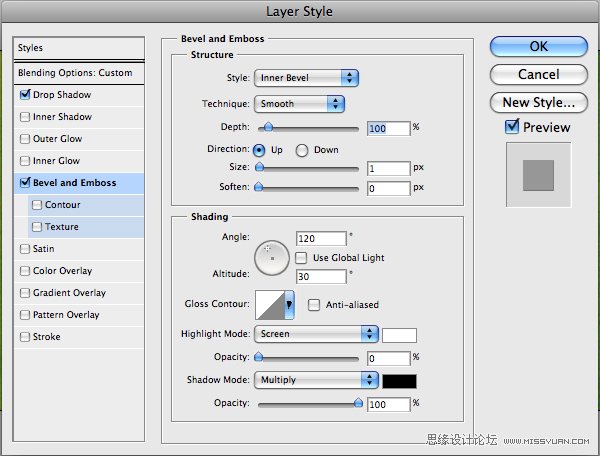600x456 pixels.
Task: Click the style preview thumbnail
Action: [x=538, y=174]
